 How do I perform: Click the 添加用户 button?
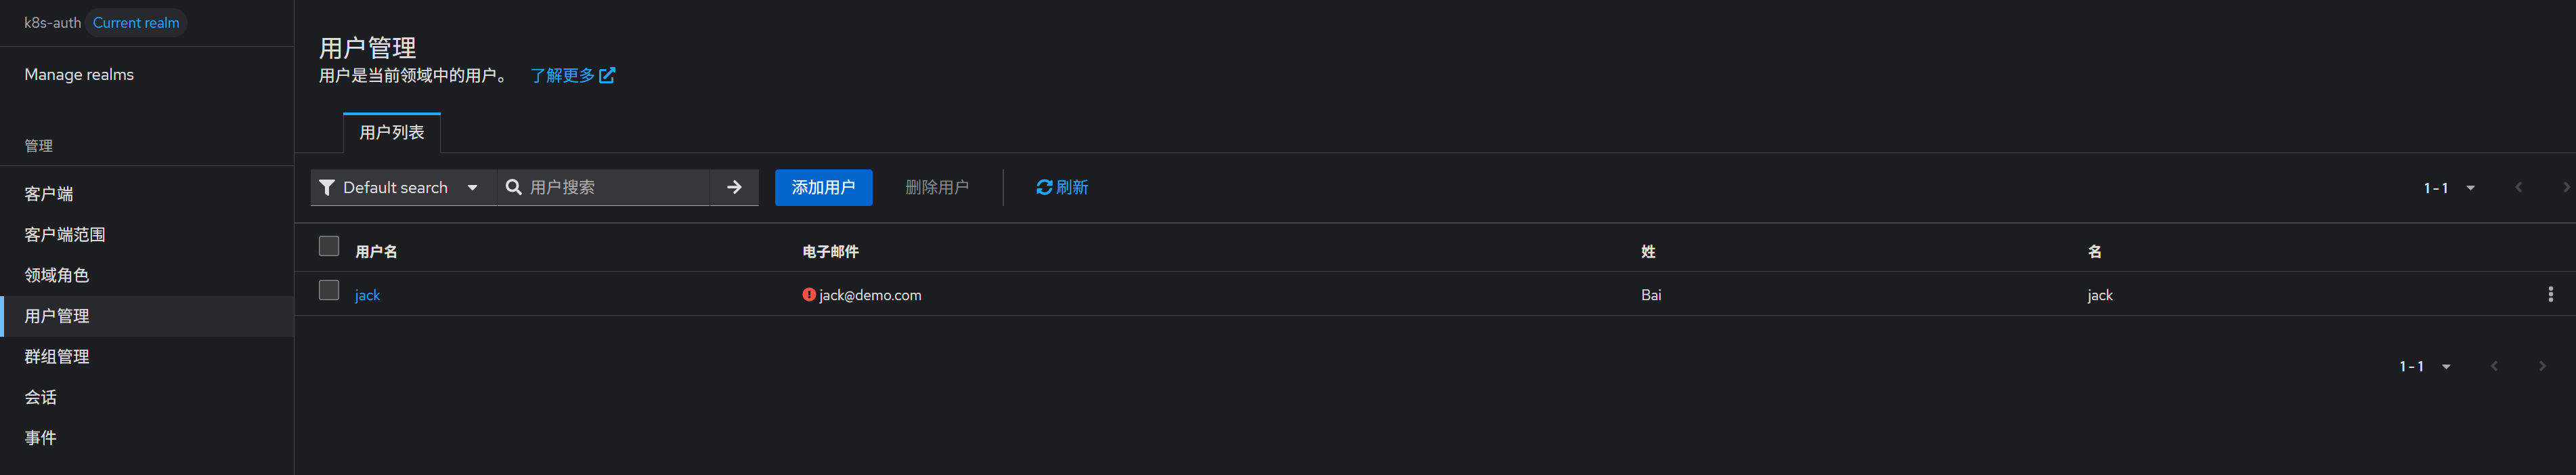point(823,187)
